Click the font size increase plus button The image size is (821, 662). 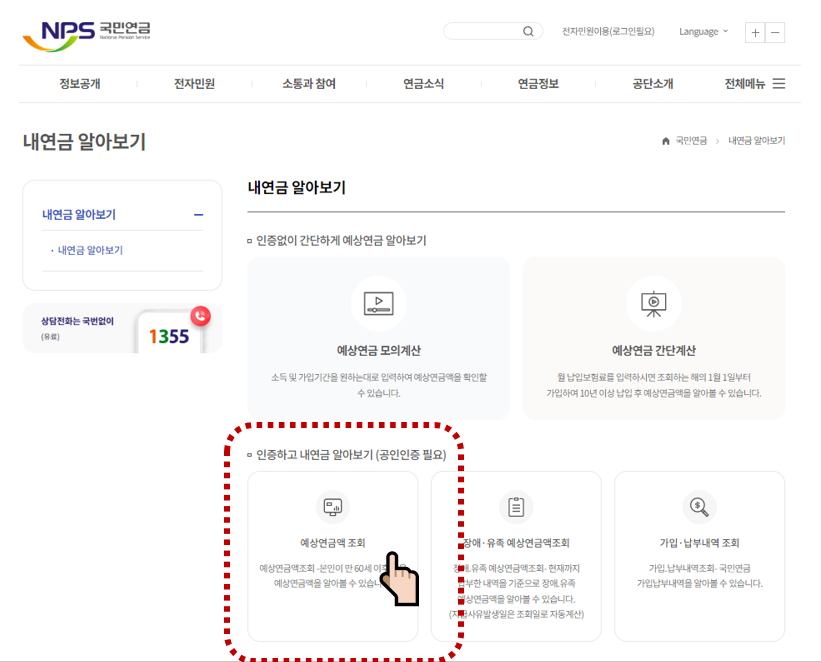click(755, 32)
